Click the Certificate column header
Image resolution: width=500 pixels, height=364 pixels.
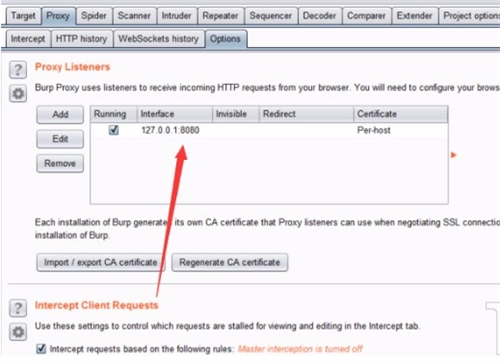coord(400,114)
